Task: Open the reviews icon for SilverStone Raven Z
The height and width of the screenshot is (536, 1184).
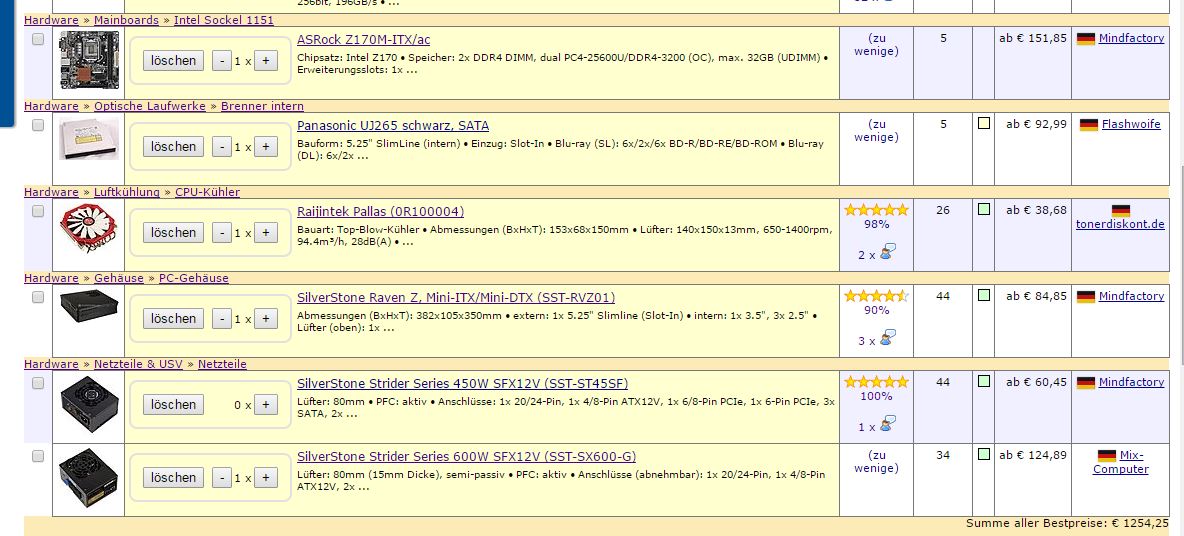Action: click(x=886, y=338)
